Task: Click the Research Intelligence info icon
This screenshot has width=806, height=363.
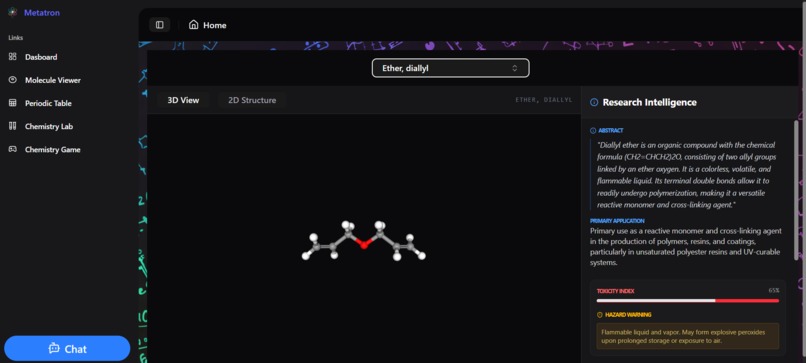Action: click(x=594, y=102)
